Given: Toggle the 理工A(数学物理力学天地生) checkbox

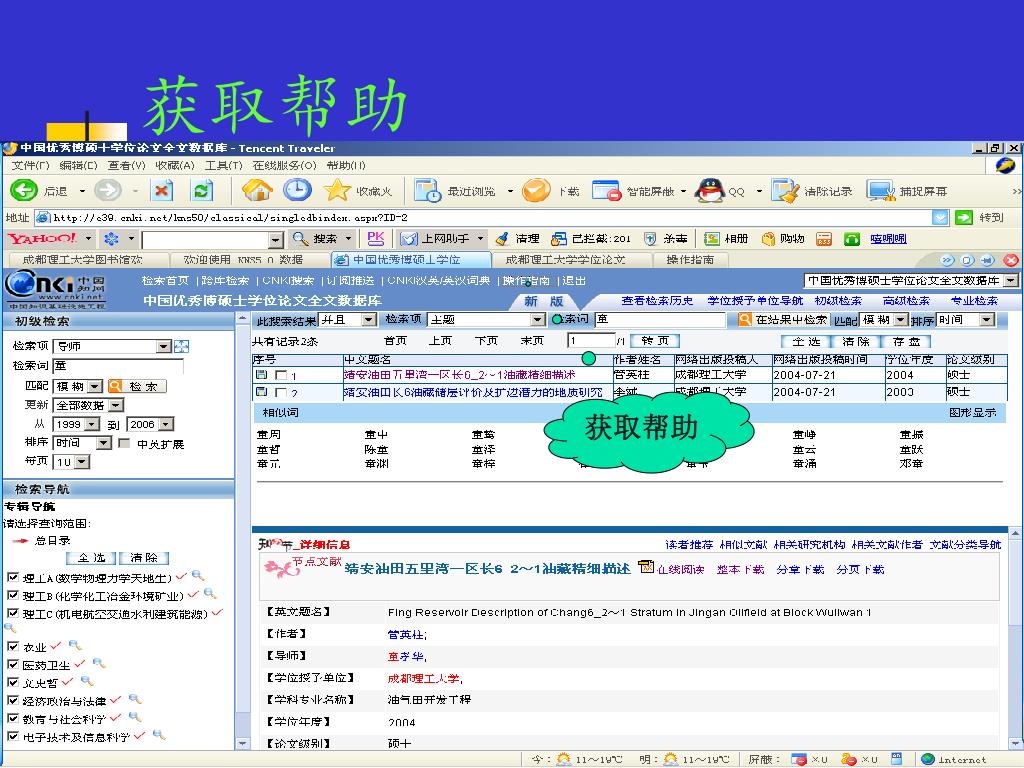Looking at the screenshot, I should point(12,577).
